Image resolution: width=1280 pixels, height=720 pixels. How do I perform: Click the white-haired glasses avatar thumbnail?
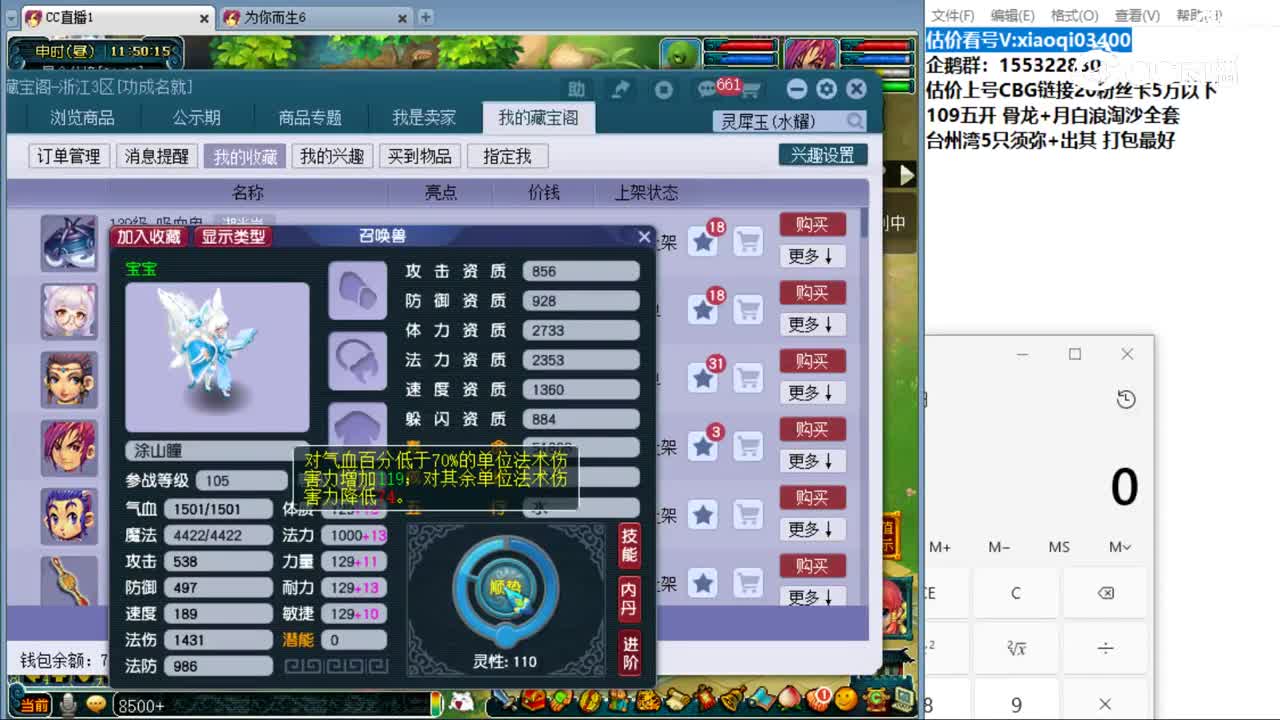coord(69,311)
